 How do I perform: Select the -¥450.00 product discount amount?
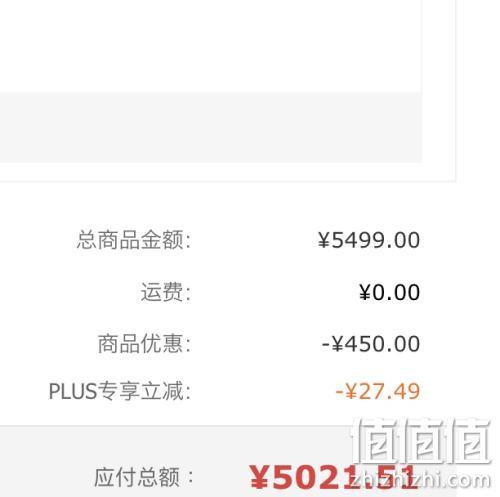(x=371, y=344)
